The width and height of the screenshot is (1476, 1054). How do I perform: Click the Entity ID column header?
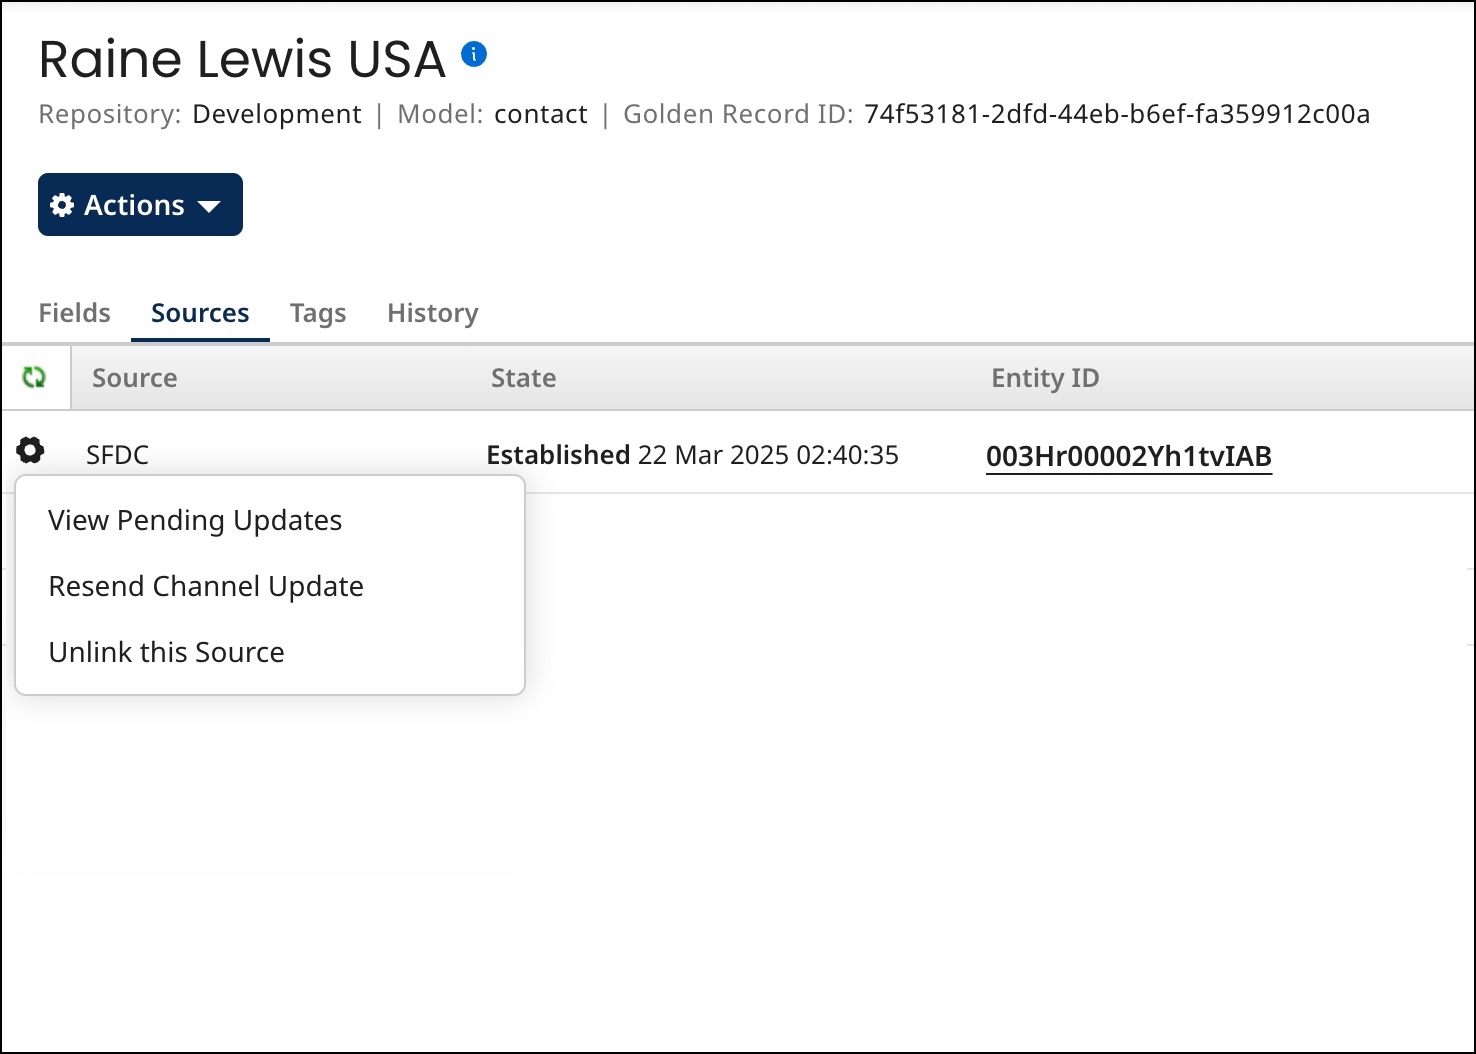[x=1045, y=378]
